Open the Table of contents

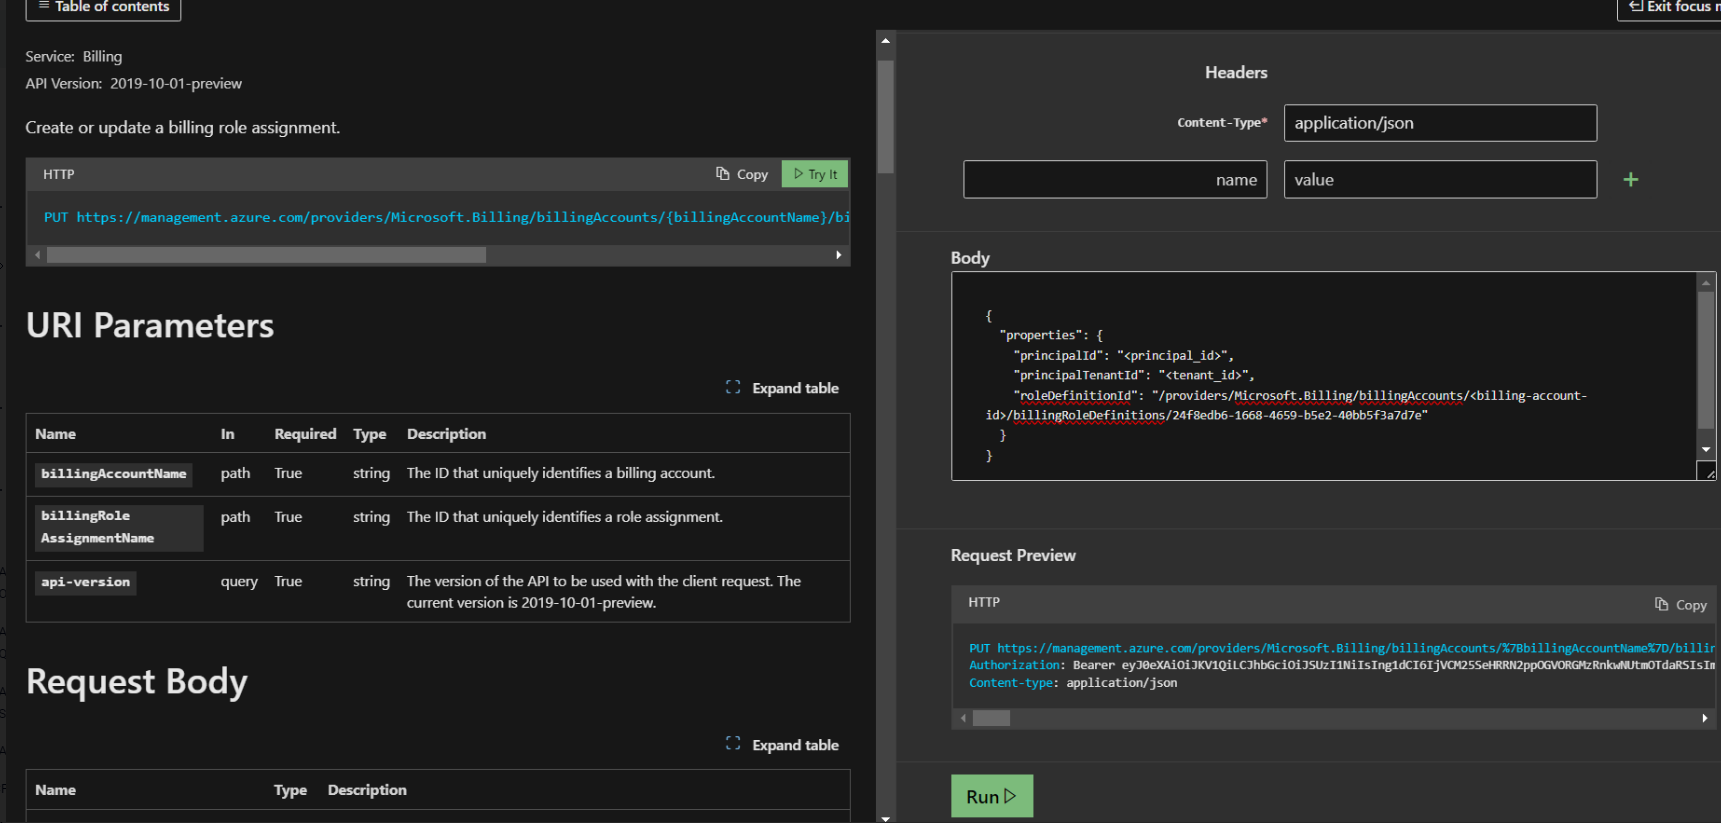click(103, 8)
